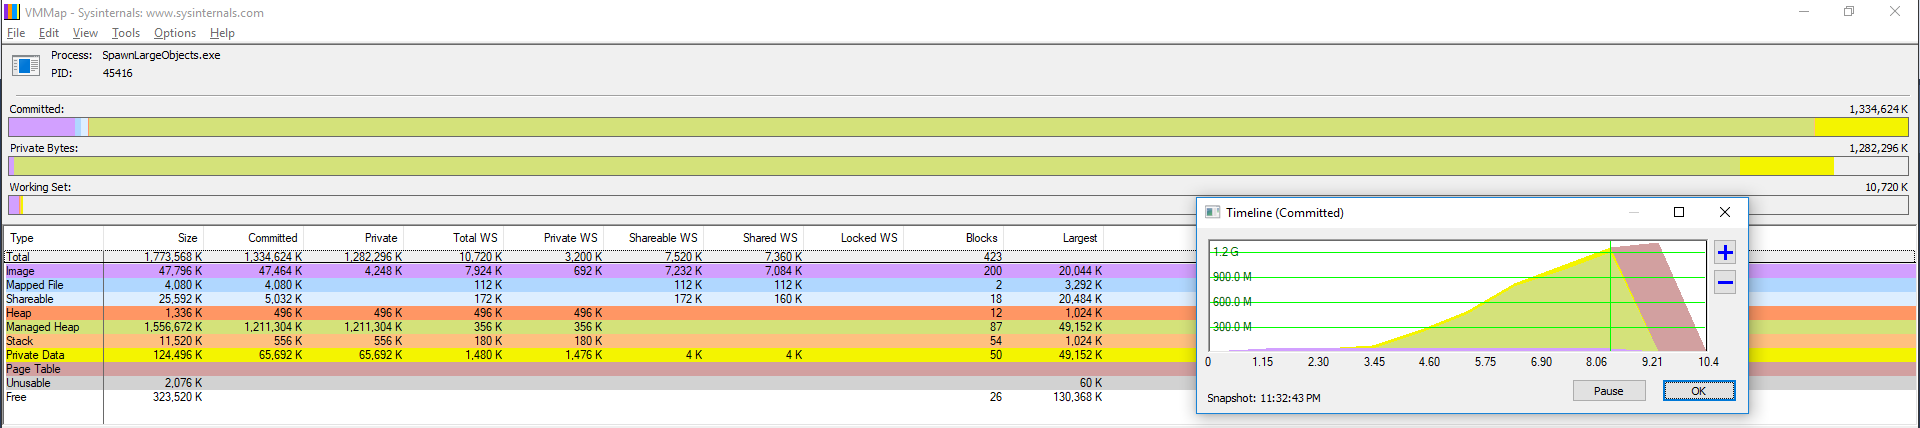1920x428 pixels.
Task: Sort by the Private column header
Action: coord(353,238)
